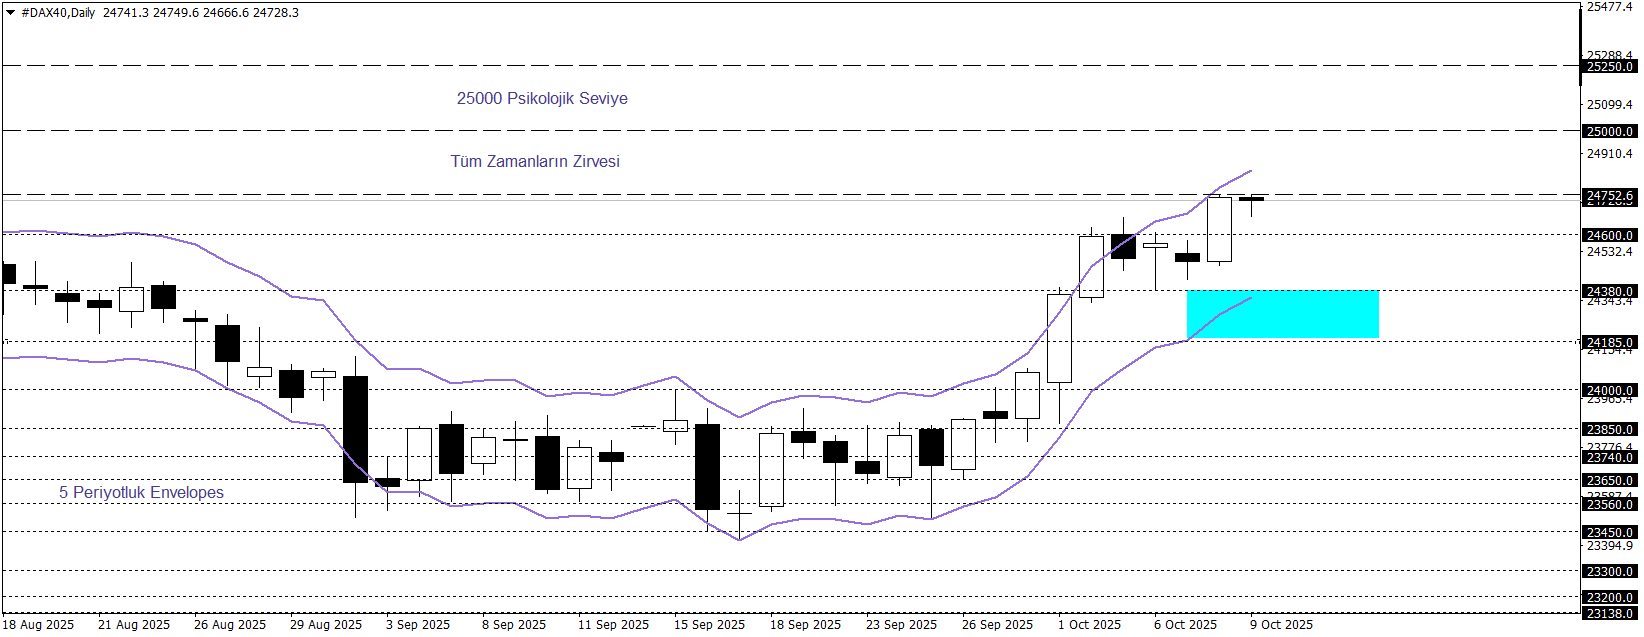The image size is (1644, 637).
Task: Open the chart menu triangle beside #DAX40
Action: 11,13
